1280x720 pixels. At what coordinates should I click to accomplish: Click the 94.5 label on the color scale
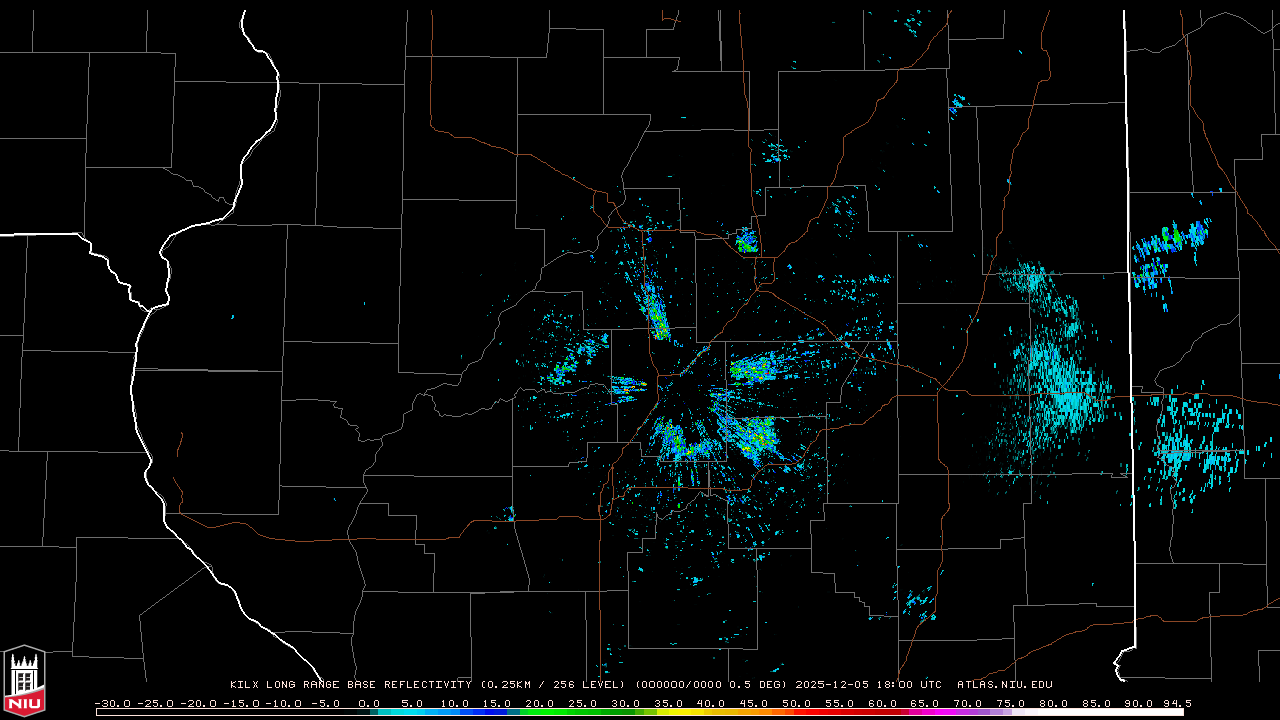pyautogui.click(x=1174, y=703)
